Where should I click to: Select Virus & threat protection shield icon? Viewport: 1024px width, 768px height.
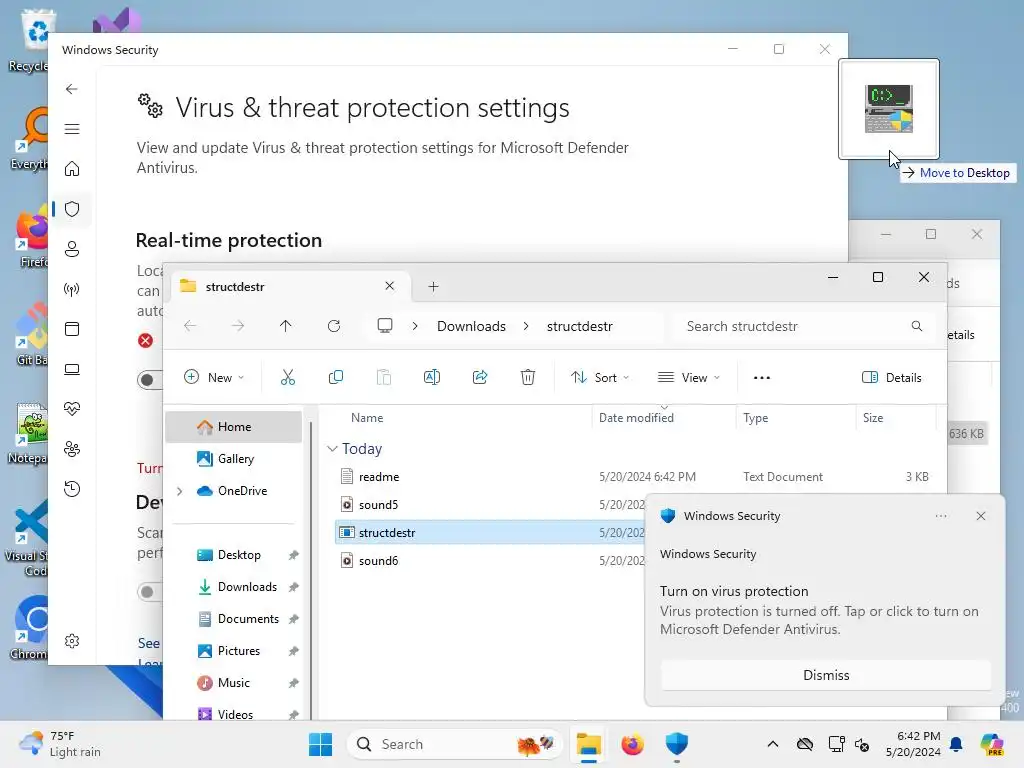(72, 209)
